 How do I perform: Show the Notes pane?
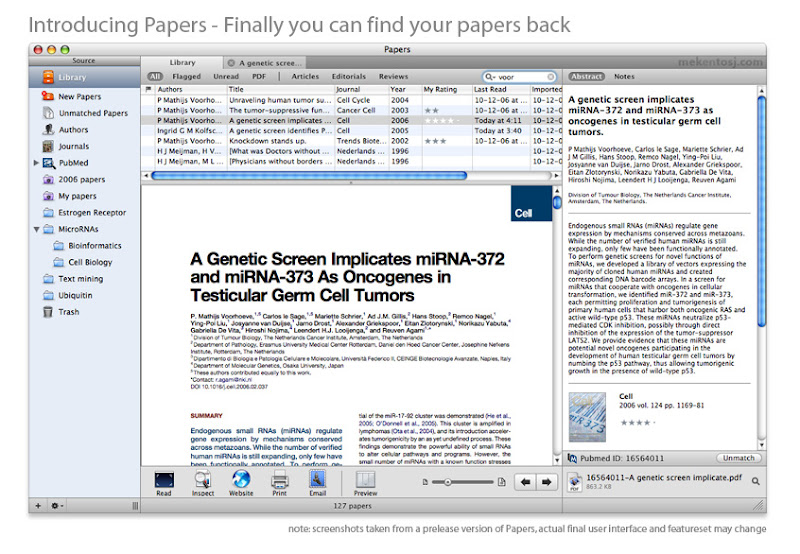coord(624,77)
